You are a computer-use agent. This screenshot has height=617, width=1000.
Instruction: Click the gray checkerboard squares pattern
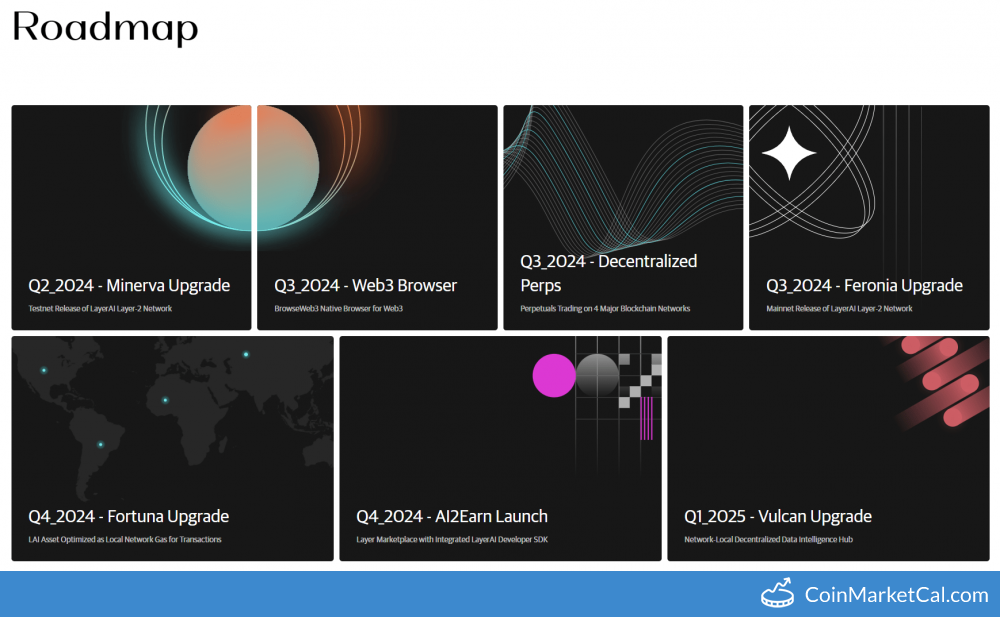[638, 380]
